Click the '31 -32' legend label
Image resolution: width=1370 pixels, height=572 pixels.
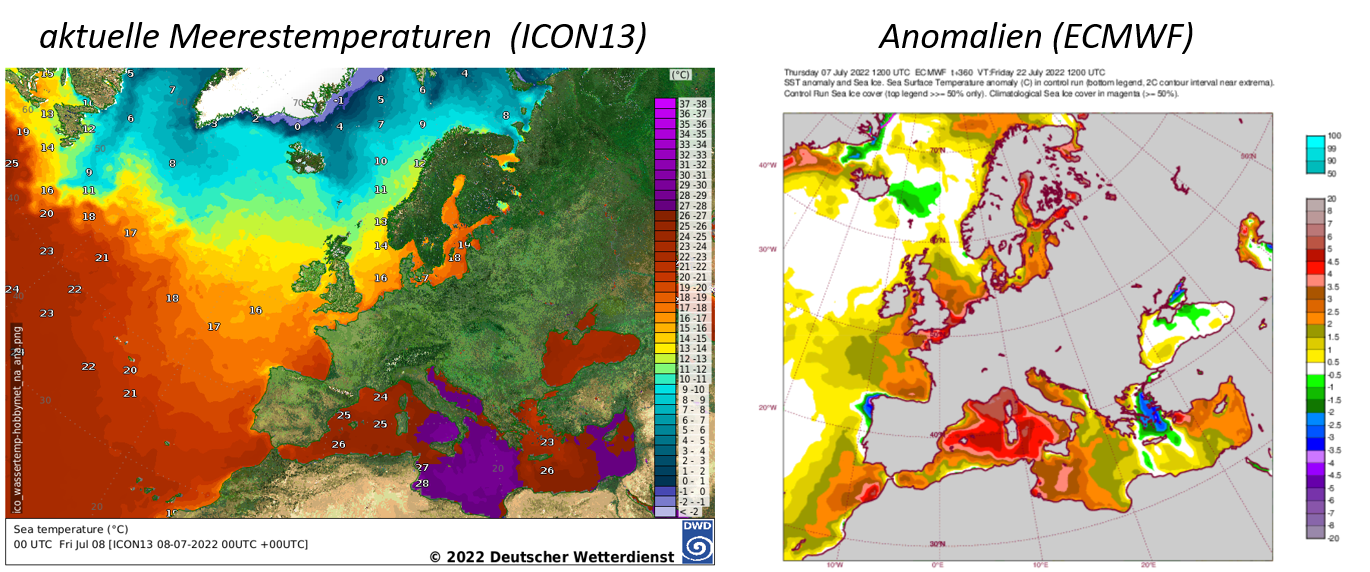tap(692, 164)
